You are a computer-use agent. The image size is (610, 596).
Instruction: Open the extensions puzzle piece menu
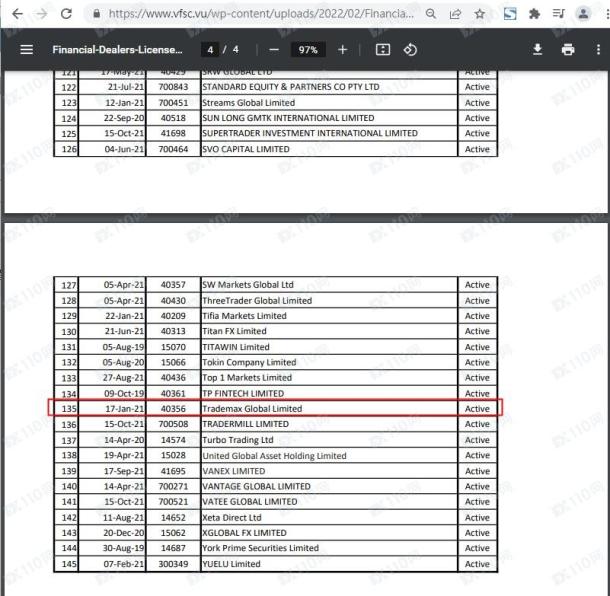pyautogui.click(x=535, y=14)
